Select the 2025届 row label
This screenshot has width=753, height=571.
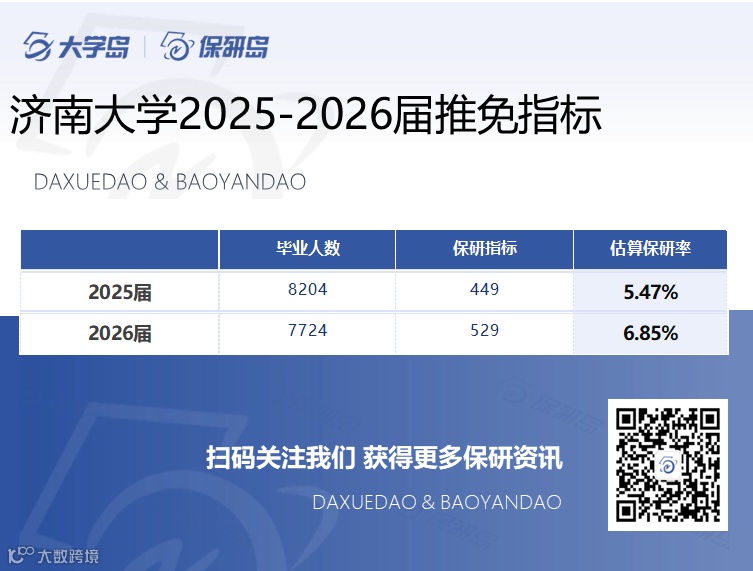point(120,292)
